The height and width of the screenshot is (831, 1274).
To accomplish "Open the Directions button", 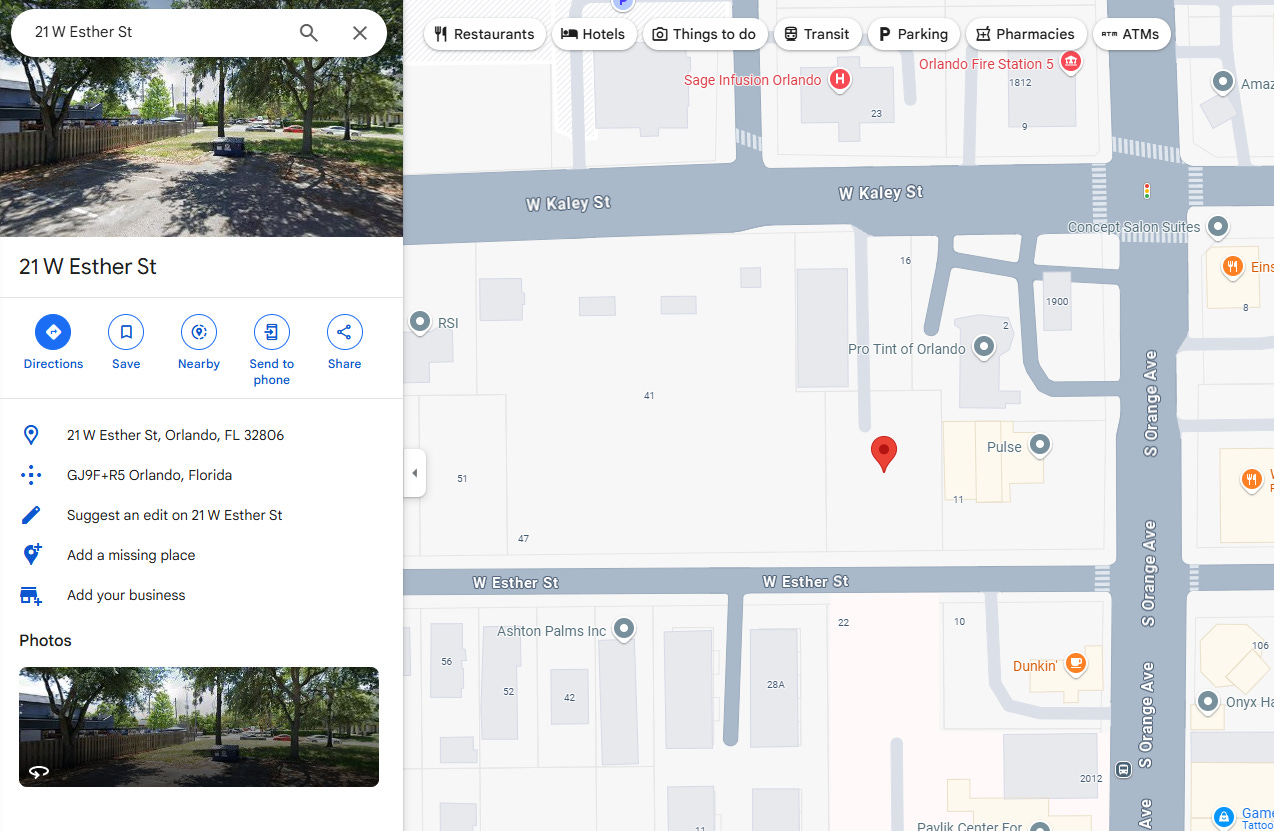I will 53,342.
